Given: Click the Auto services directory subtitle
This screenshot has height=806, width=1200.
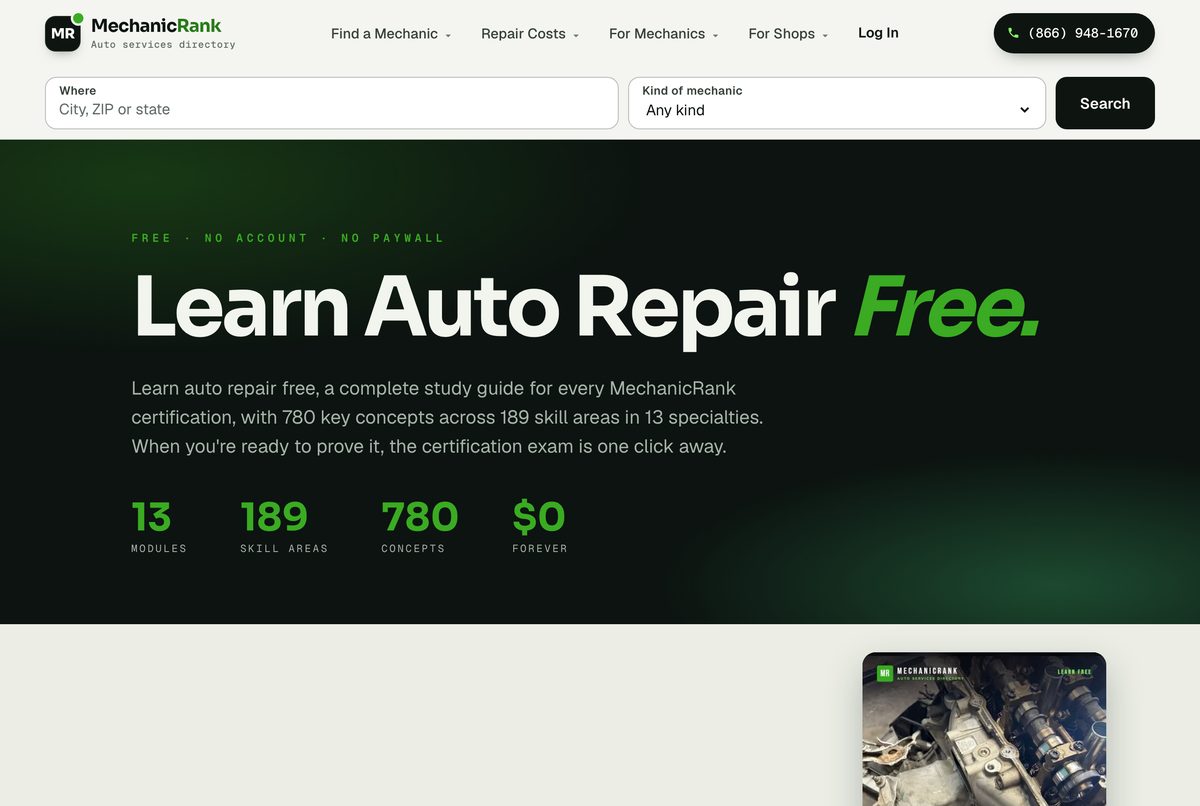Looking at the screenshot, I should click(x=163, y=45).
